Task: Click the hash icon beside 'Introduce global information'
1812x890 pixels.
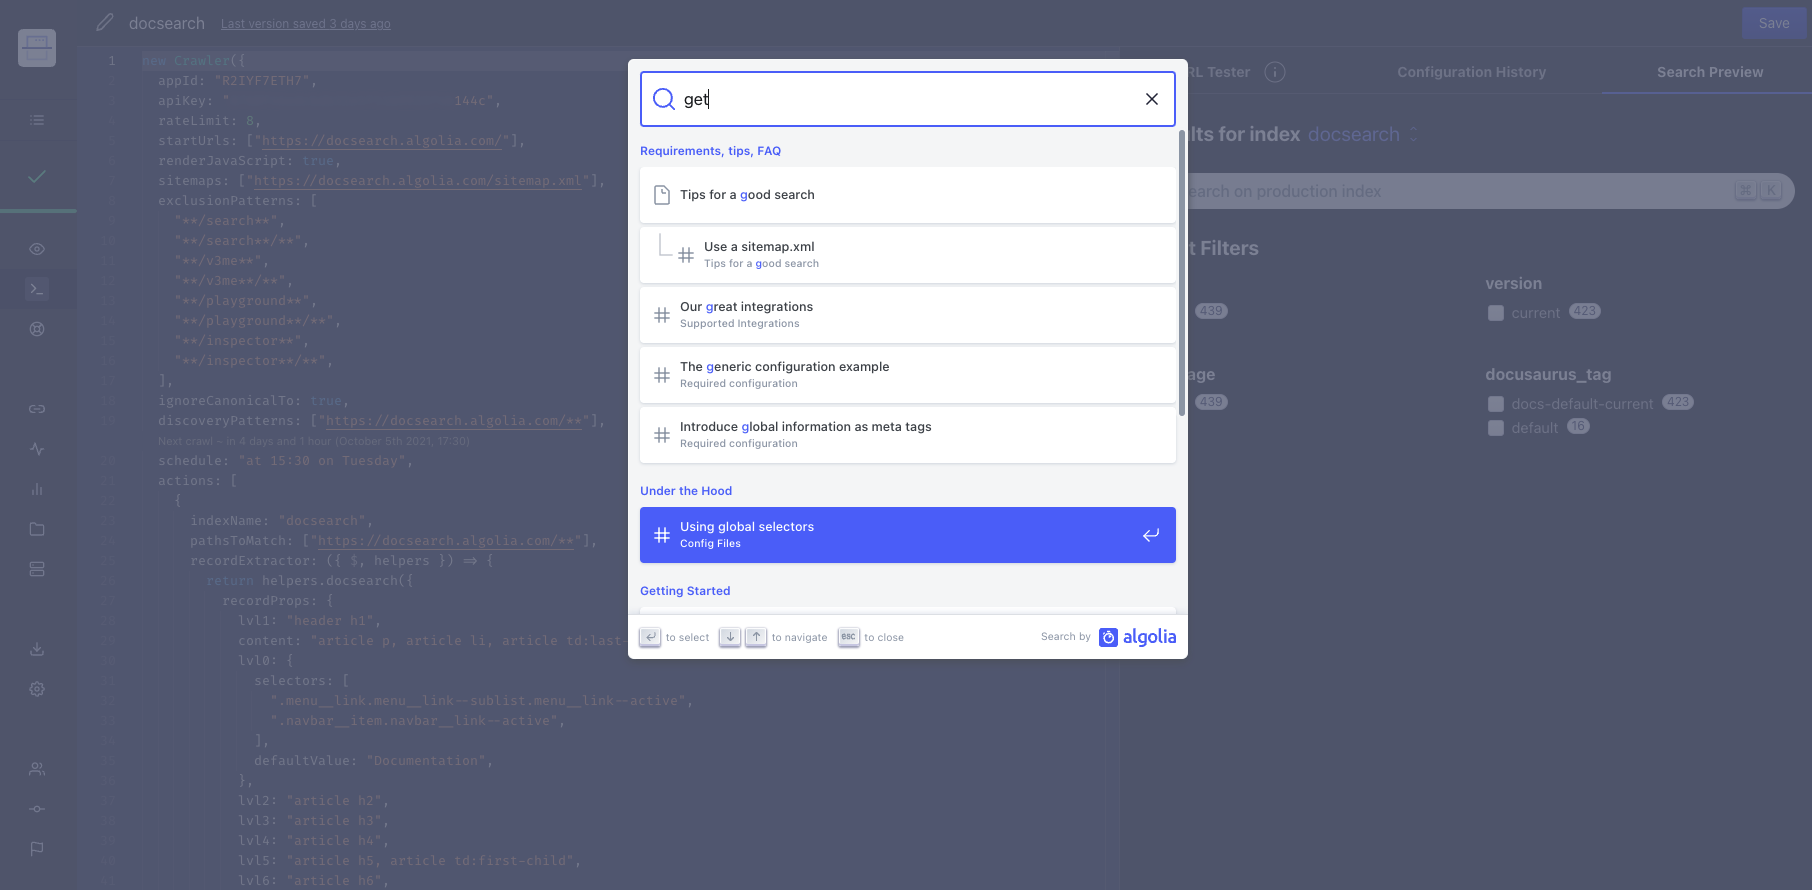Action: pos(662,435)
